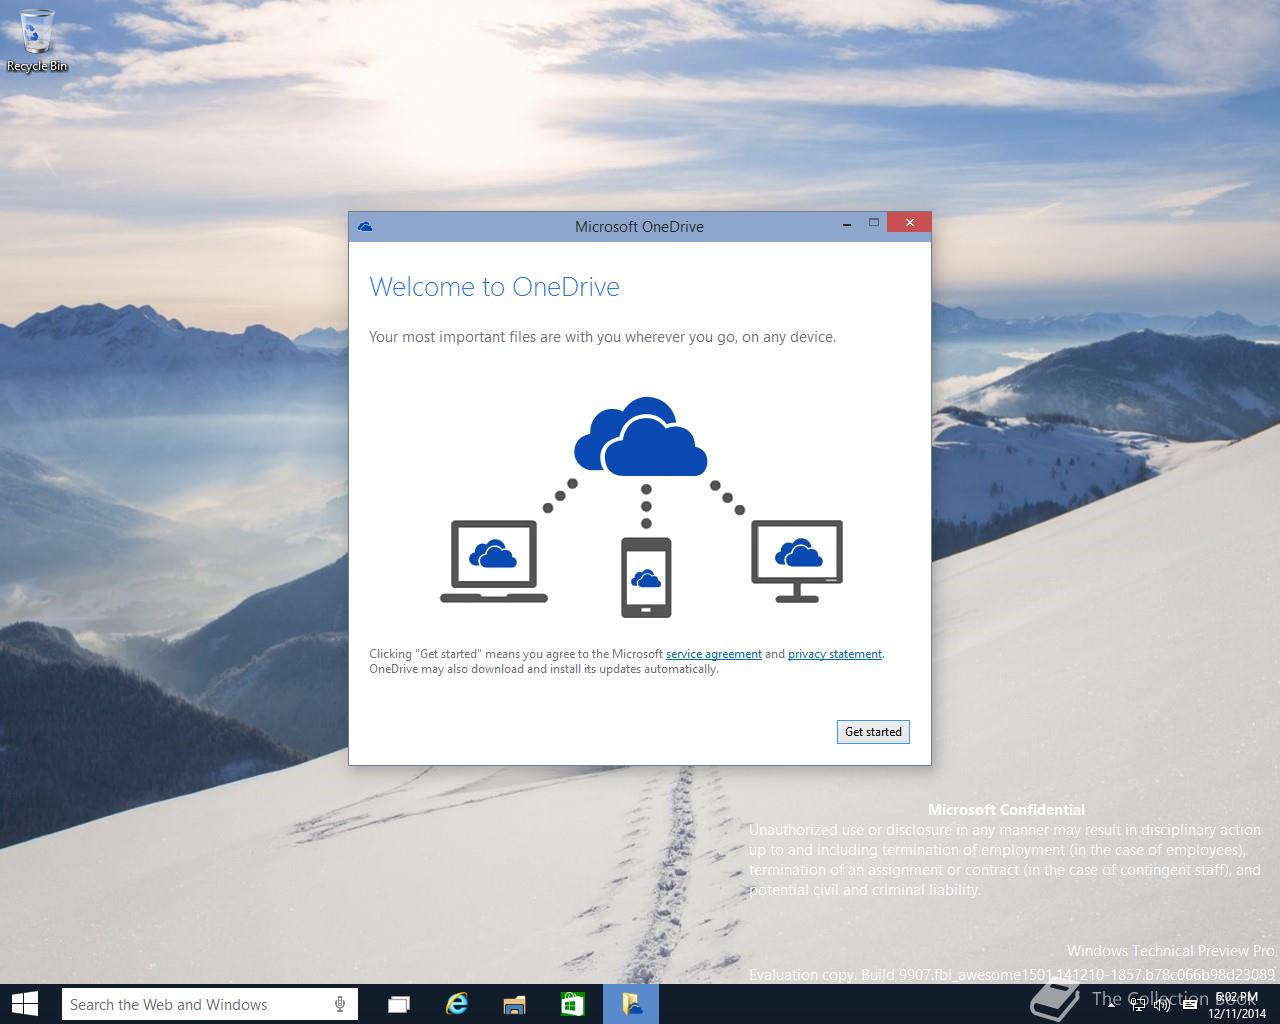Click the laptop illustration in OneDrive dialog
The height and width of the screenshot is (1024, 1280).
tap(494, 562)
